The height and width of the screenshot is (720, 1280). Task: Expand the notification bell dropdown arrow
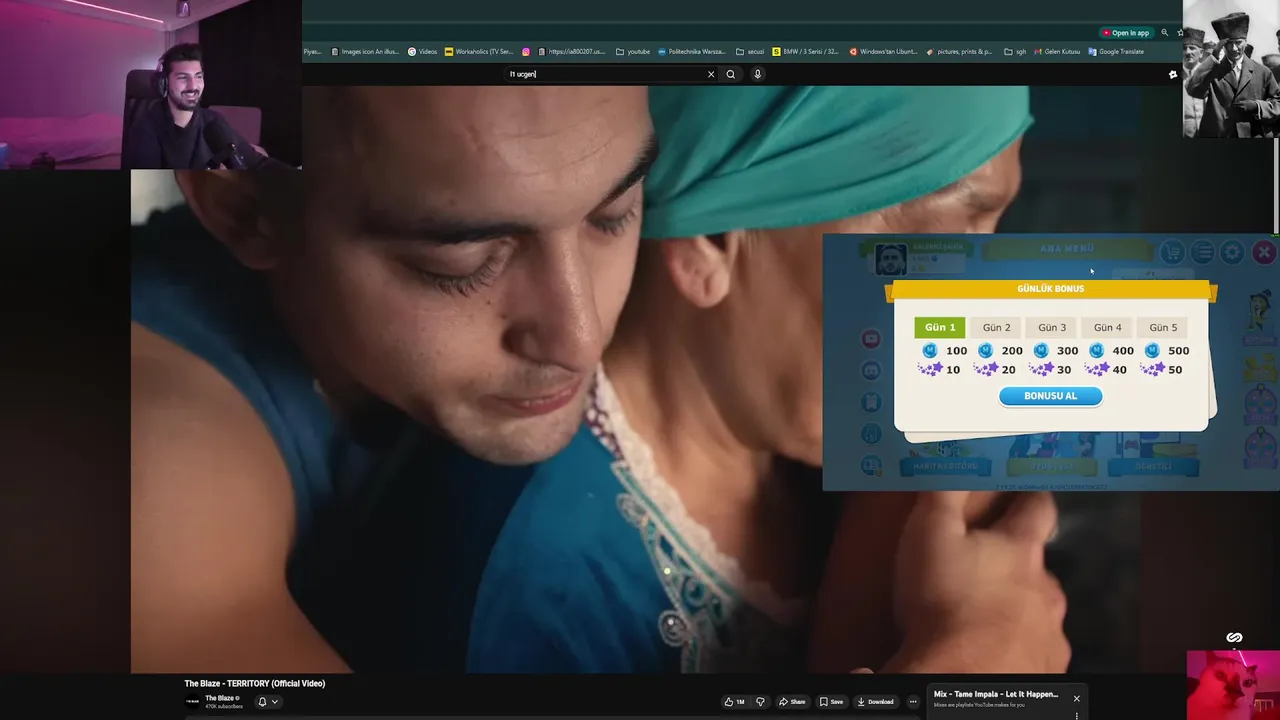(x=275, y=702)
